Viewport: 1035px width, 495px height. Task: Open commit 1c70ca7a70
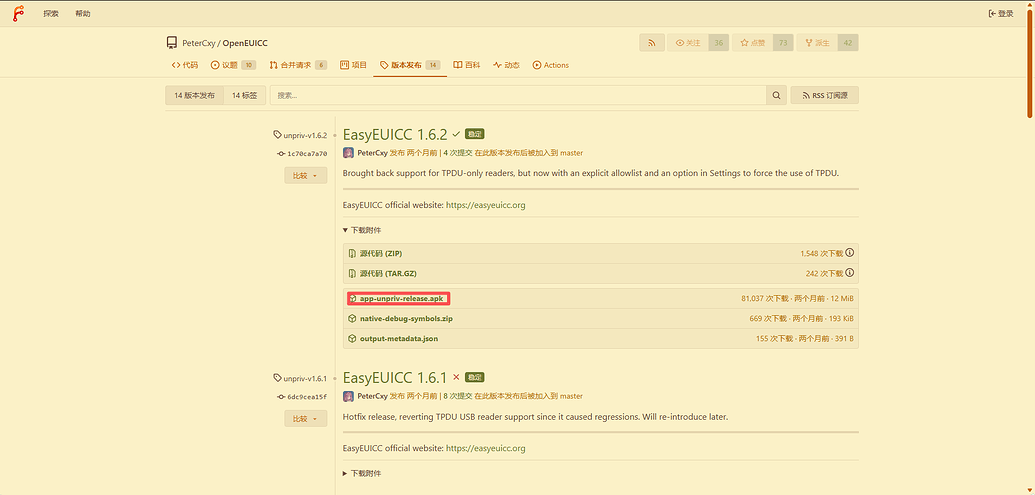click(303, 153)
